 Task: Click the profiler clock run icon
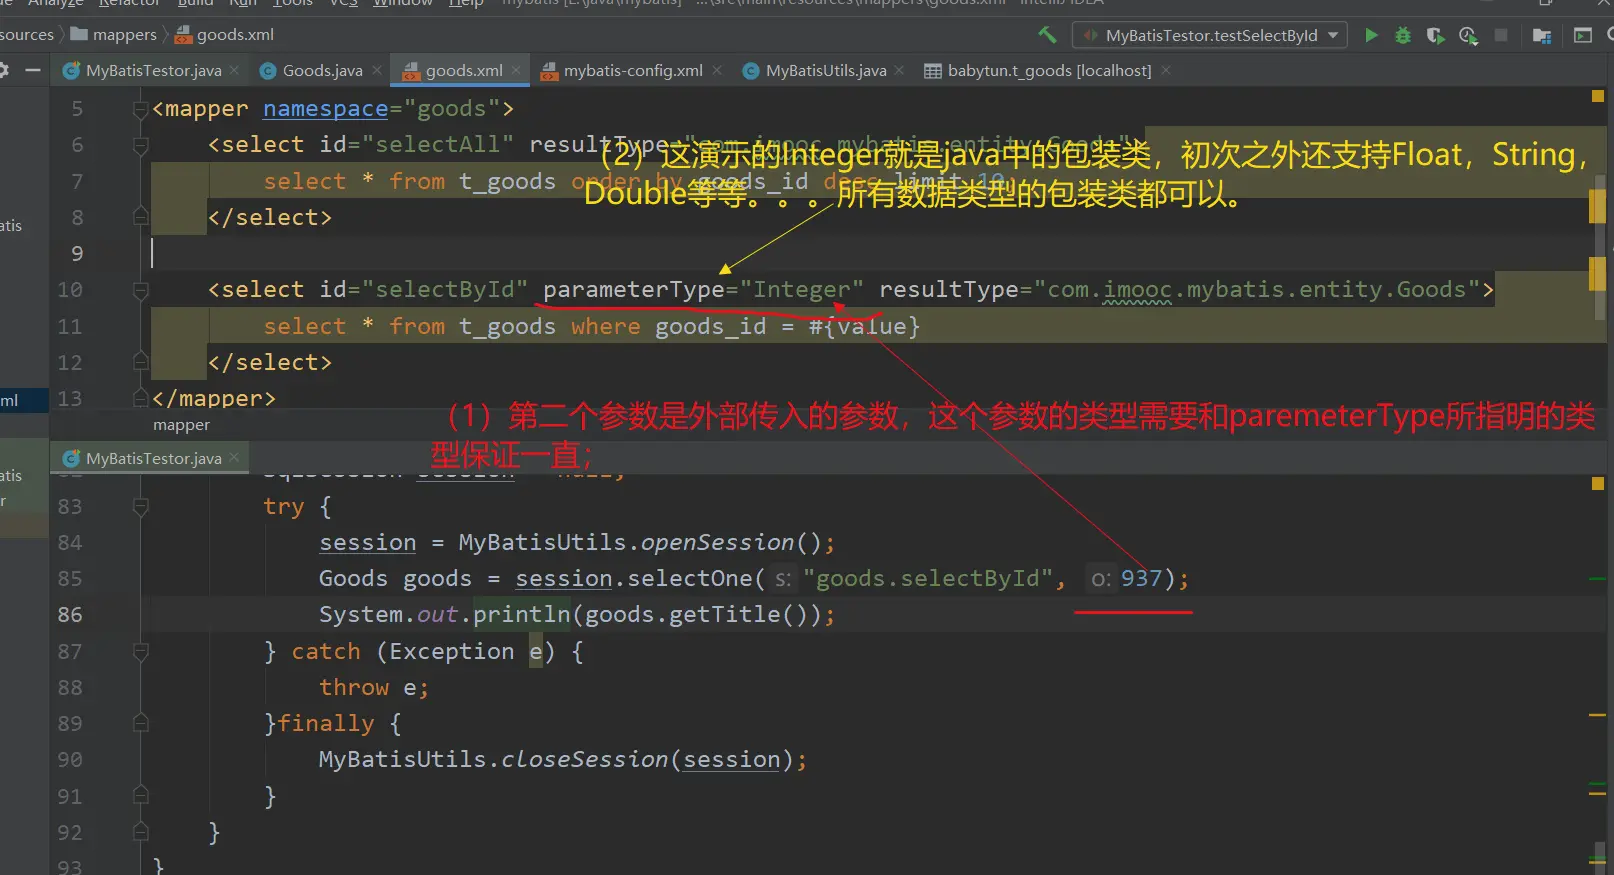point(1468,35)
